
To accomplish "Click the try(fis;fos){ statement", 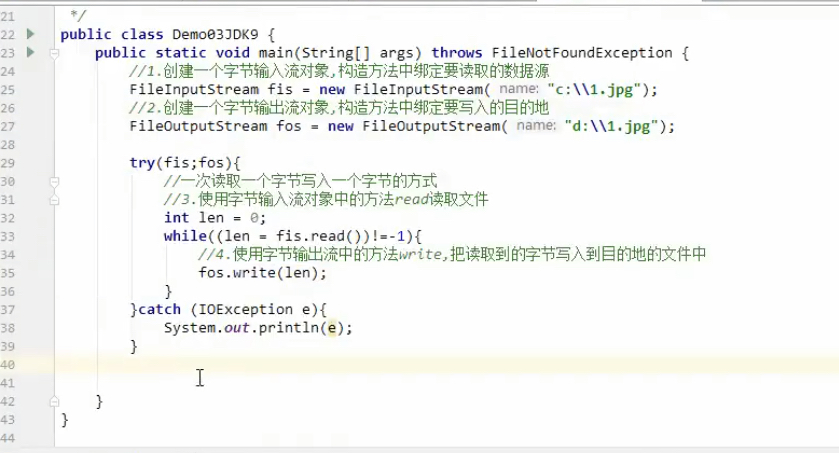I will 185,163.
